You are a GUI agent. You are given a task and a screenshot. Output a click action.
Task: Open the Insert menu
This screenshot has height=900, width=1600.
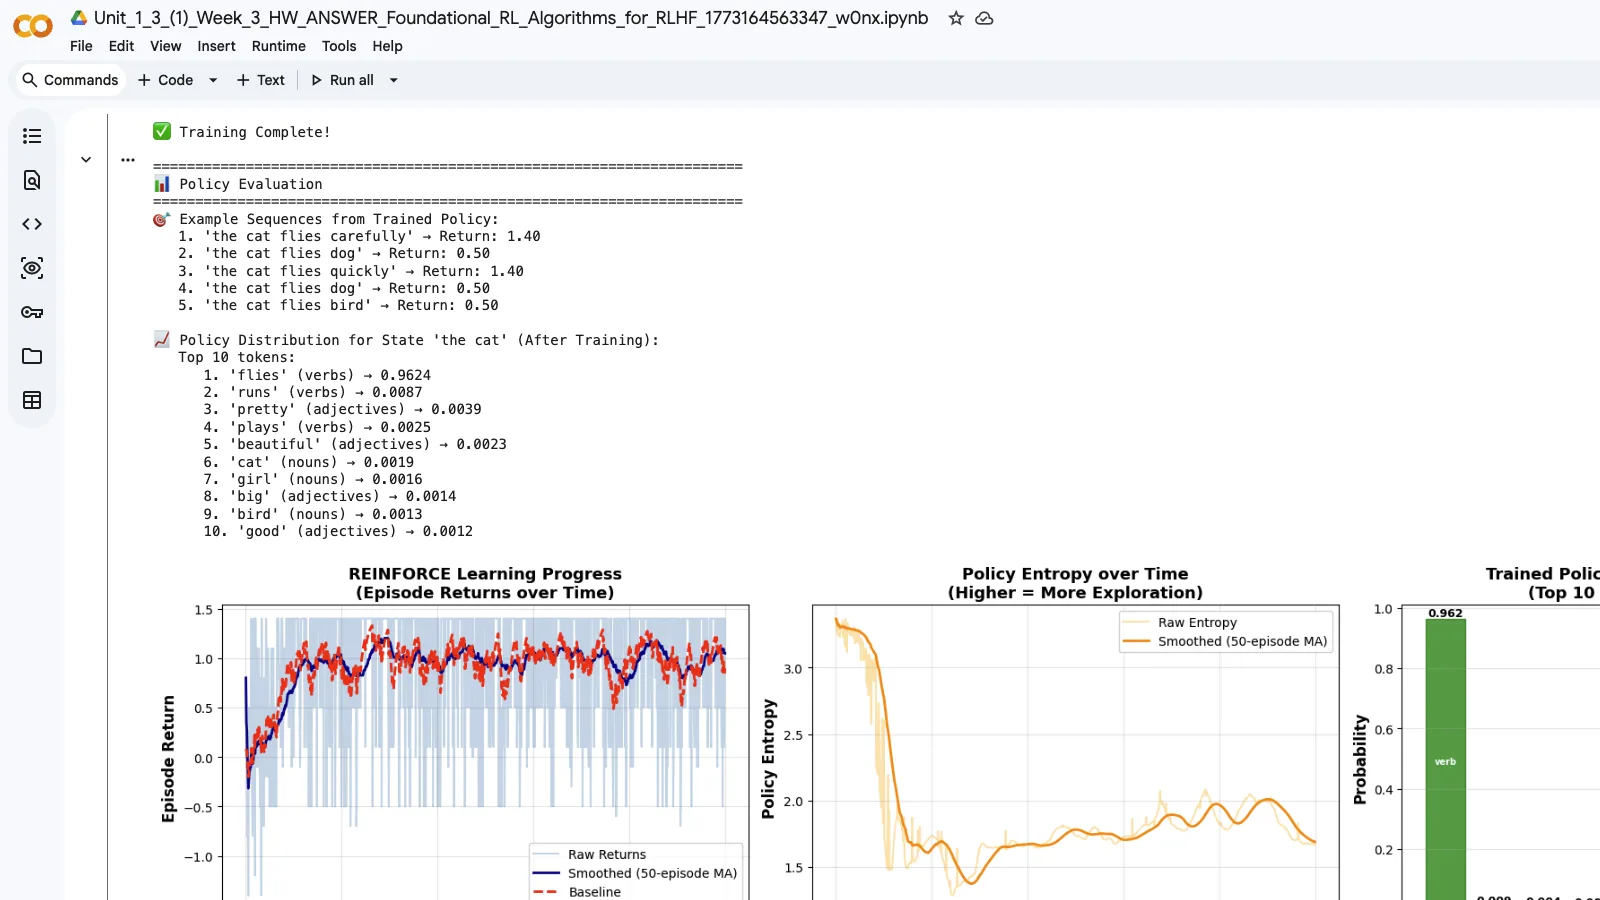(x=216, y=46)
